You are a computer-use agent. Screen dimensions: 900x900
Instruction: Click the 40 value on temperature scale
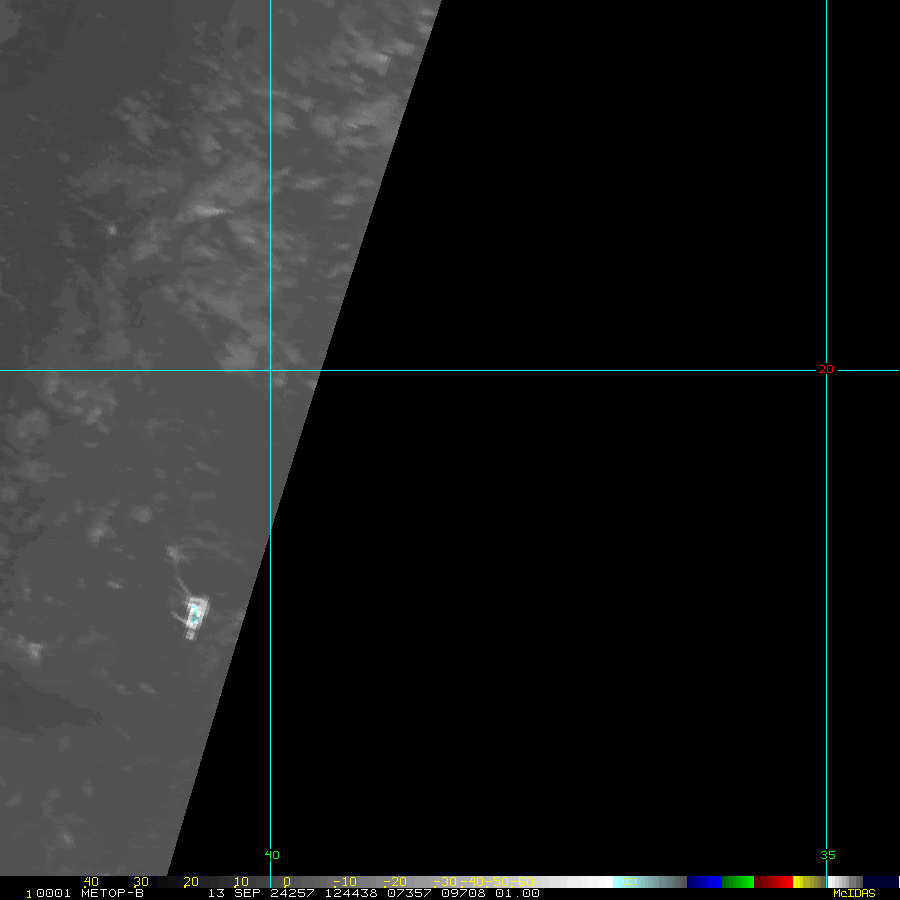91,882
